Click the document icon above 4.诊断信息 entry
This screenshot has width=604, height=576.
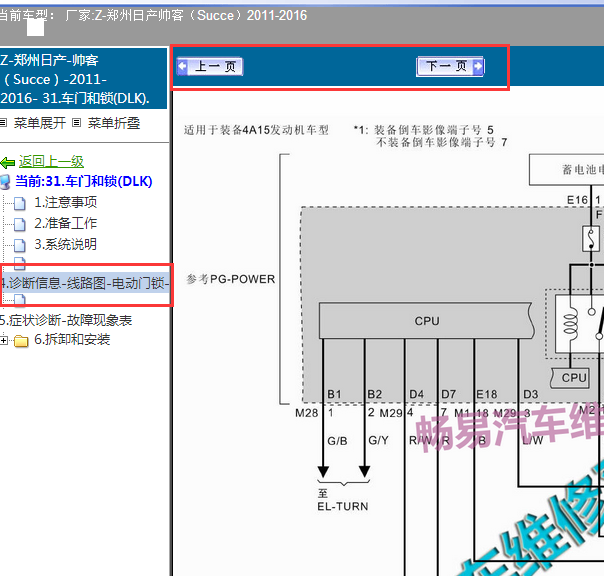click(x=20, y=263)
